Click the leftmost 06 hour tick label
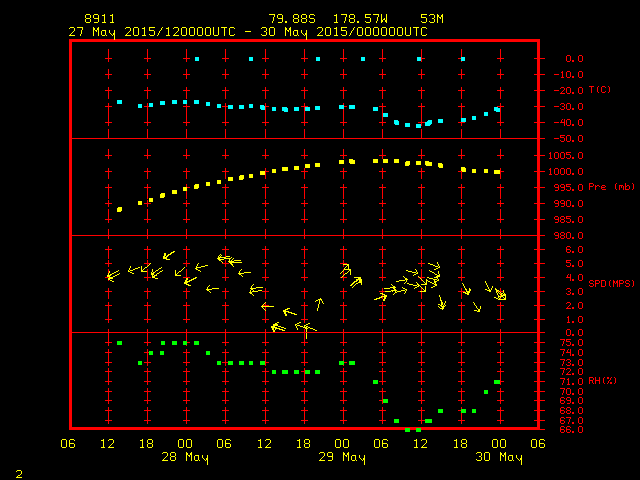The image size is (640, 480). click(x=69, y=444)
